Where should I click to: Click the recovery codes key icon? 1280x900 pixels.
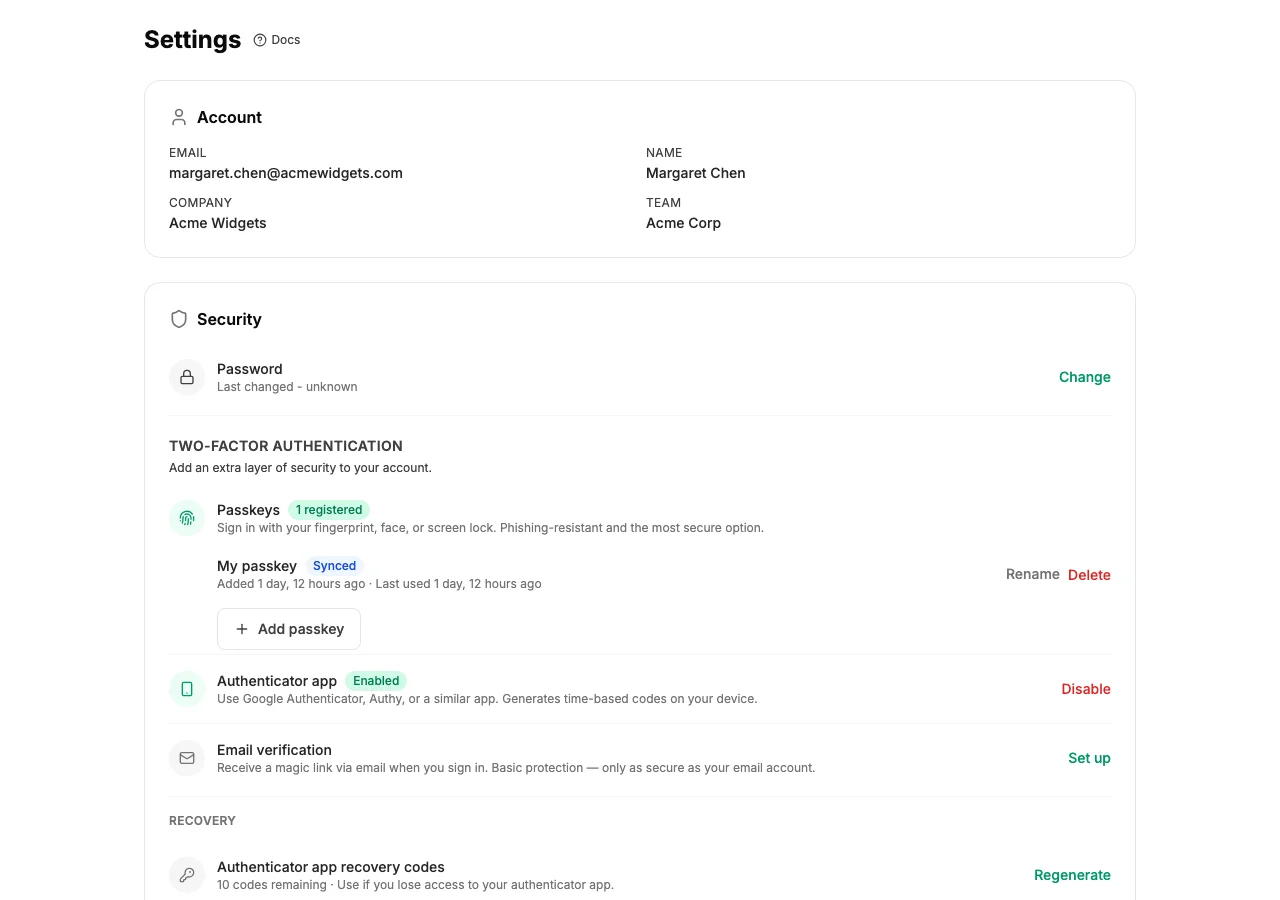click(x=187, y=875)
